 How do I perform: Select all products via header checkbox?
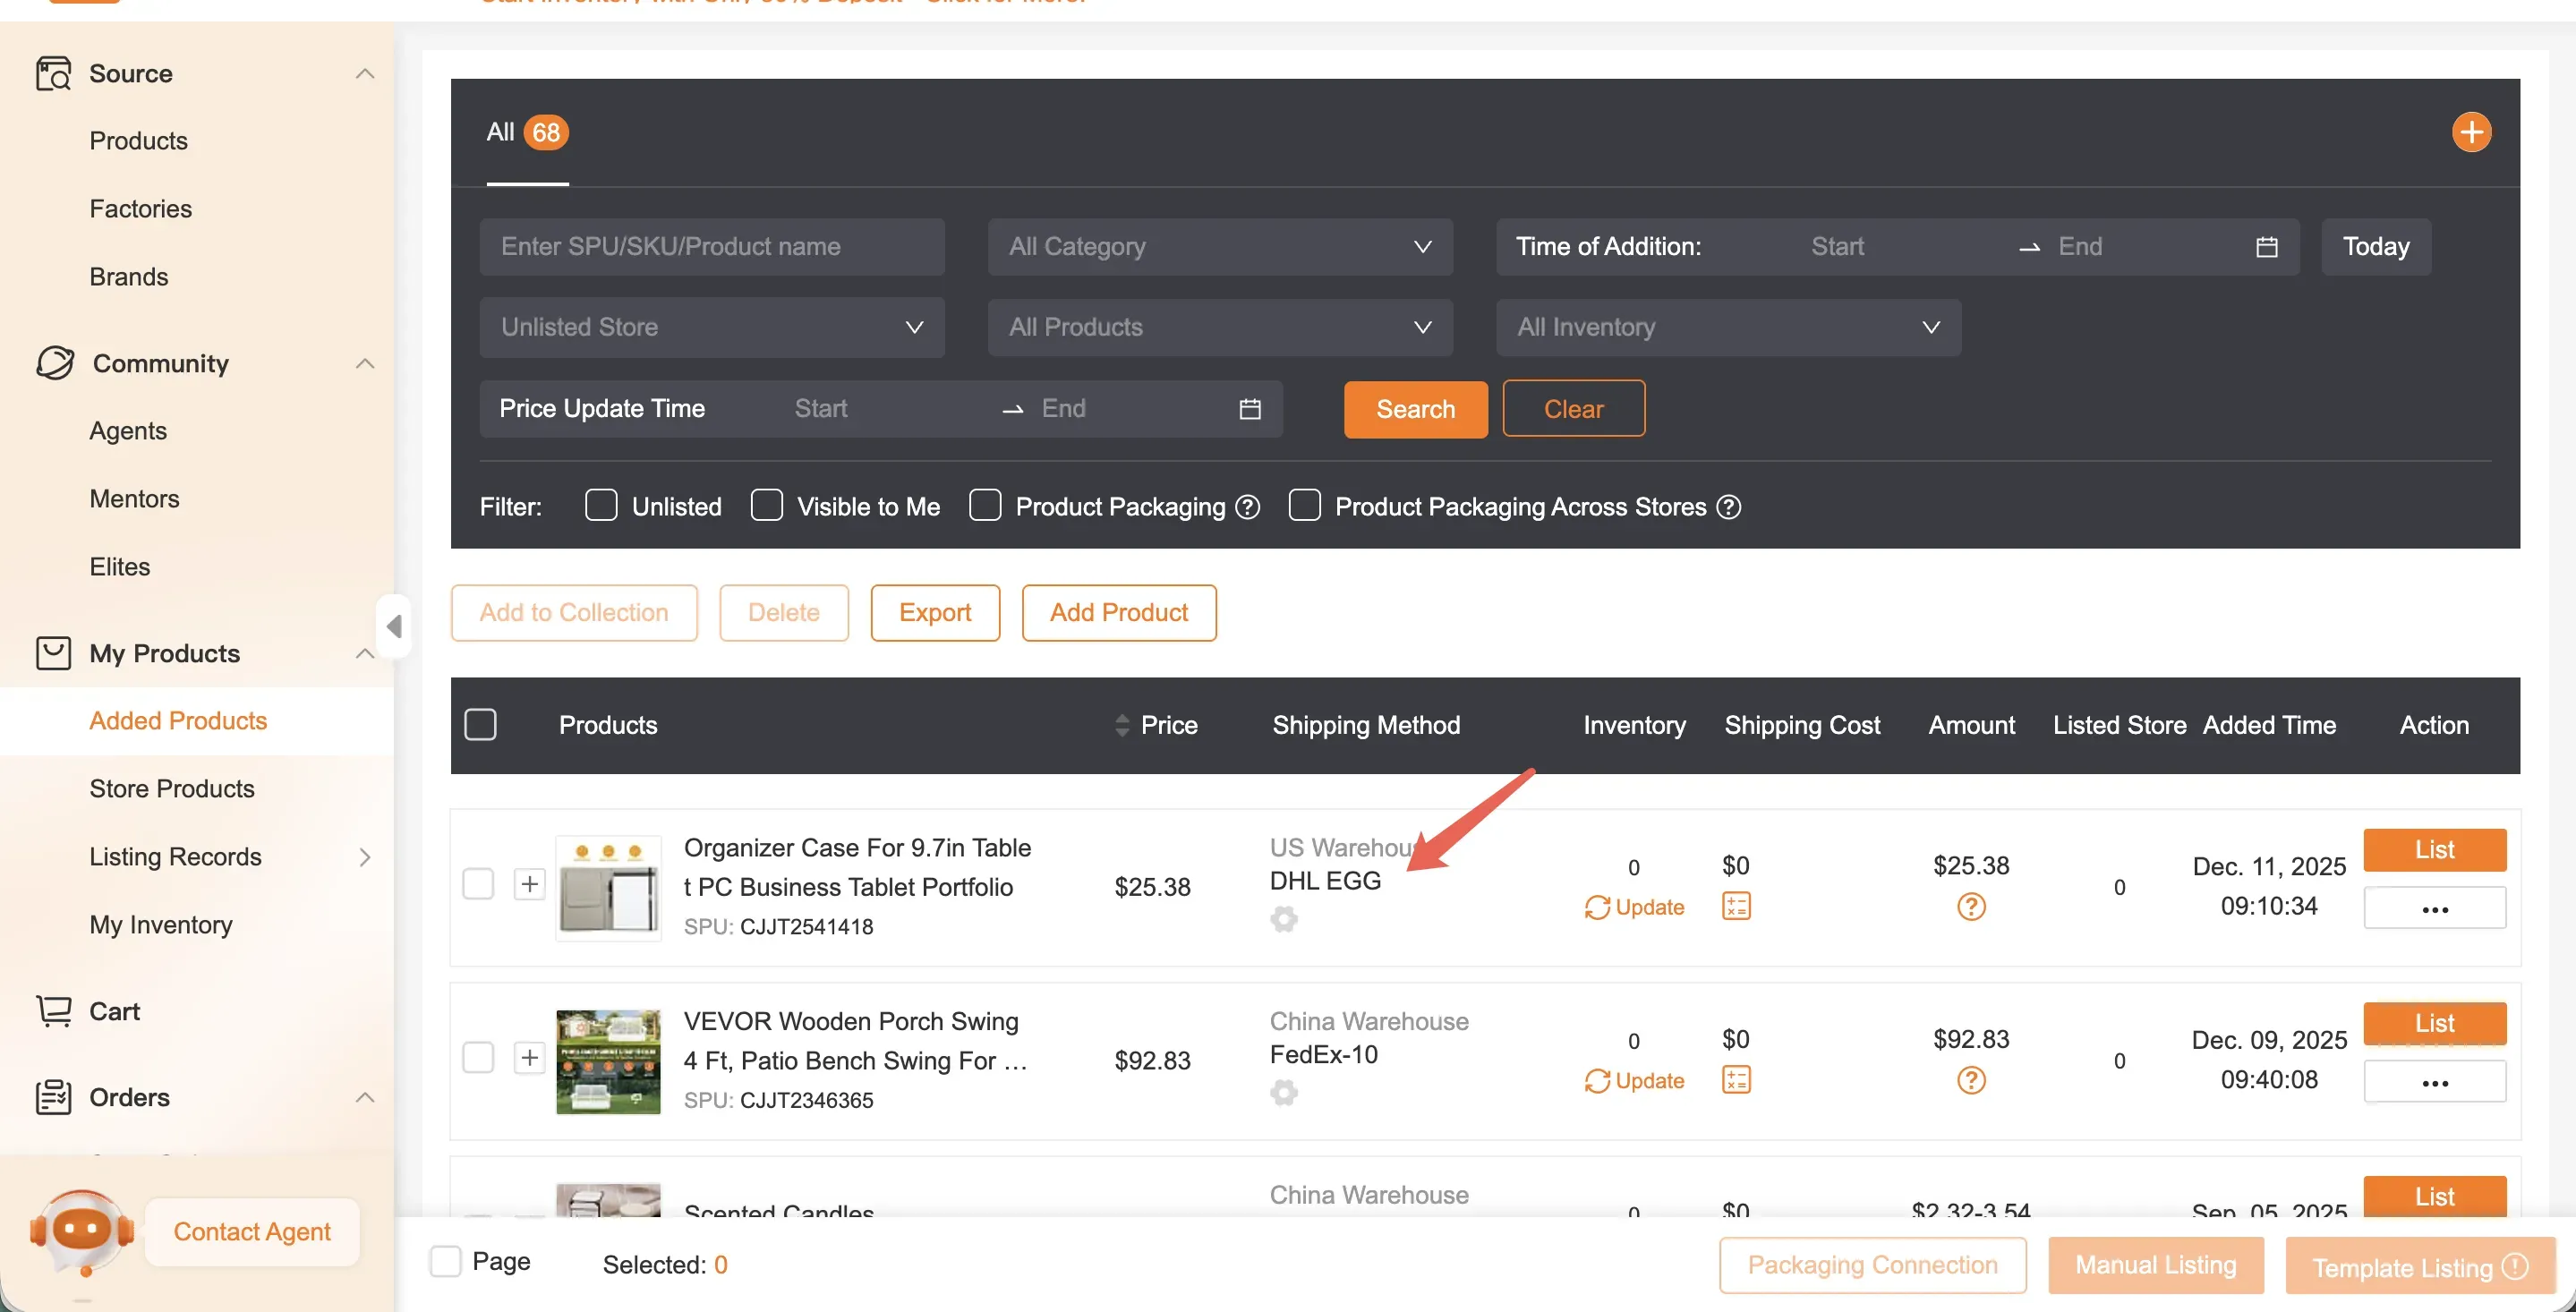(481, 724)
